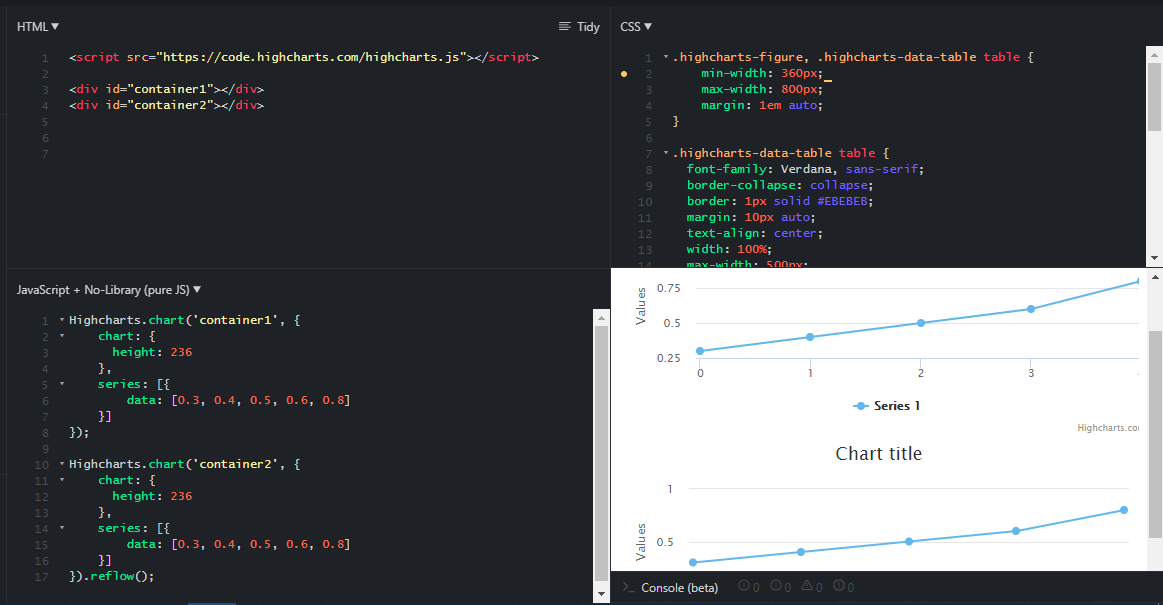This screenshot has width=1163, height=605.
Task: Click the blue Series 1 legend marker icon
Action: [861, 406]
